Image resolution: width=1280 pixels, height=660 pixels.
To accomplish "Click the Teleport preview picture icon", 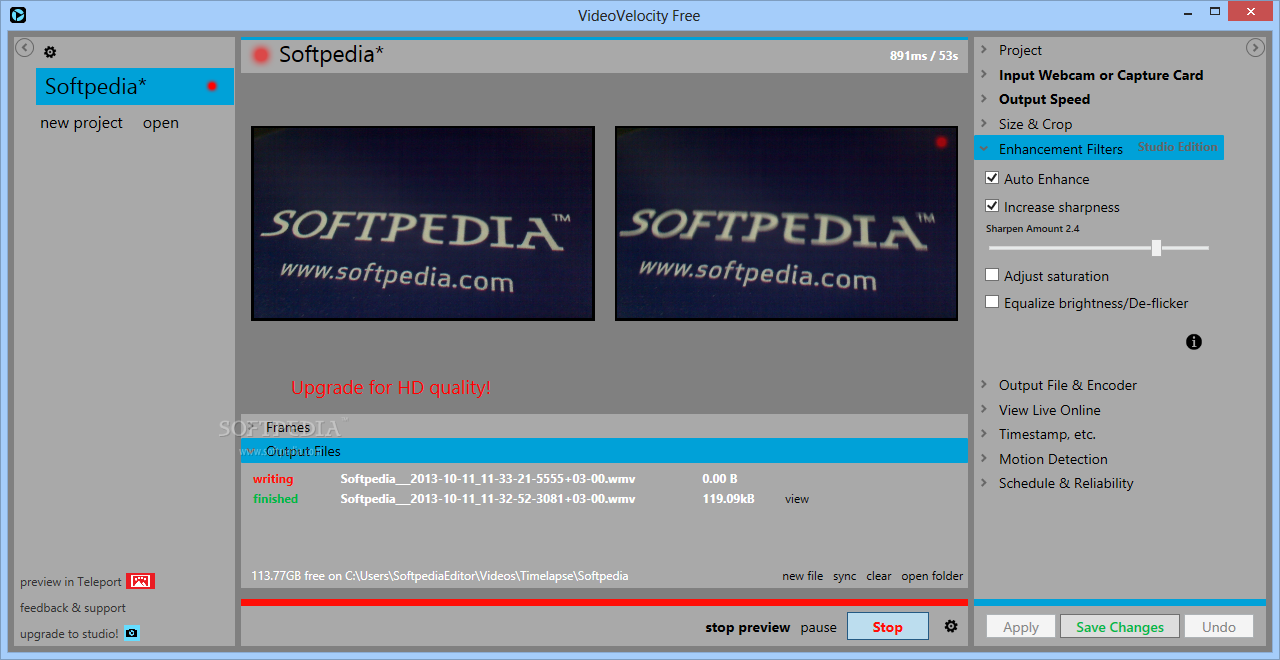I will (140, 581).
